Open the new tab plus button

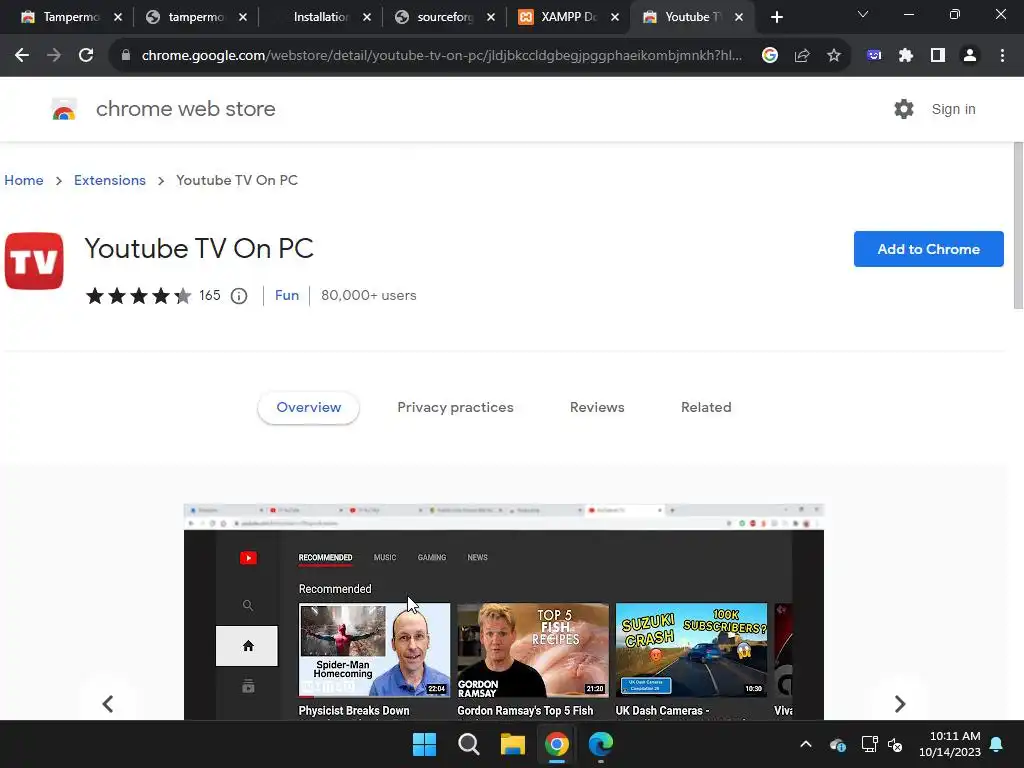tap(776, 18)
